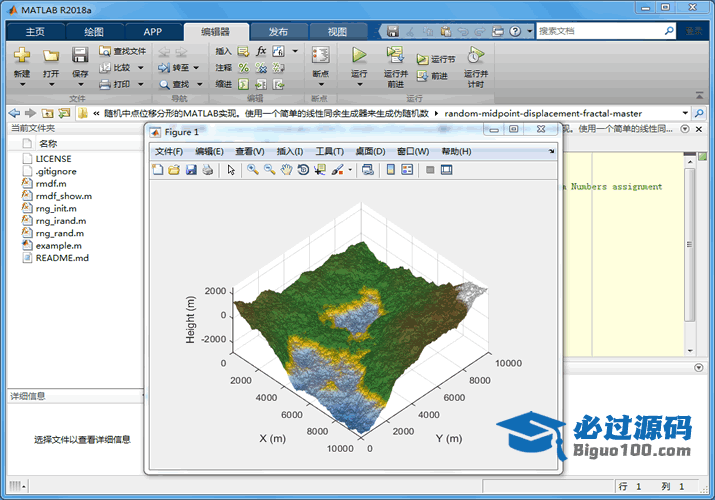Open the dropdown arrow under 打开

click(51, 84)
